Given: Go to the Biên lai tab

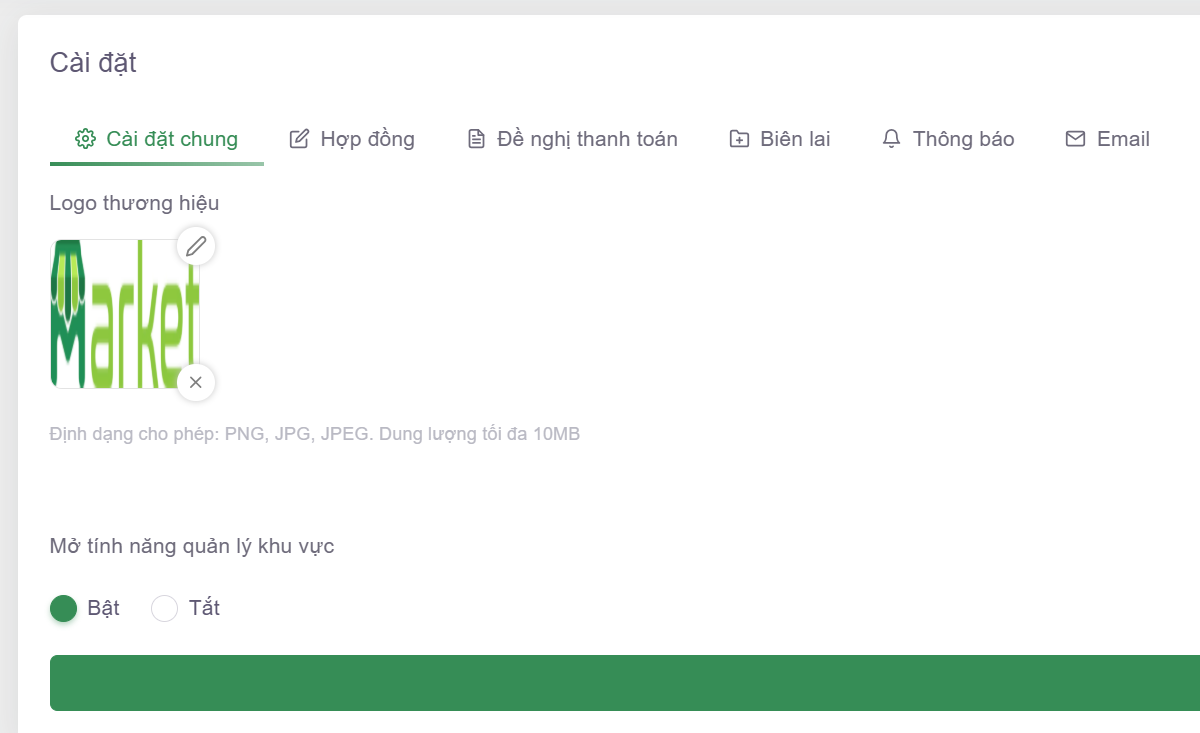Looking at the screenshot, I should pyautogui.click(x=795, y=139).
